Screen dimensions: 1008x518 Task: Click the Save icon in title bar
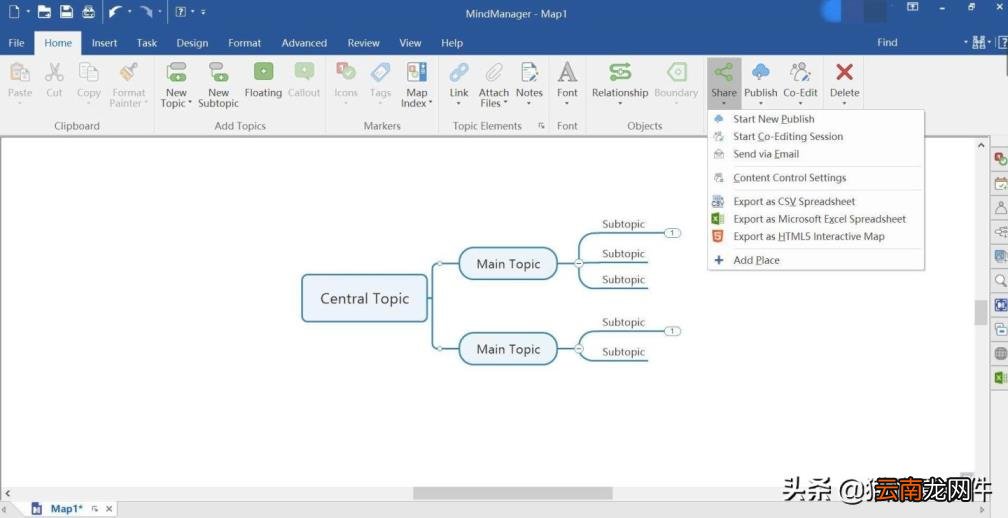coord(66,12)
